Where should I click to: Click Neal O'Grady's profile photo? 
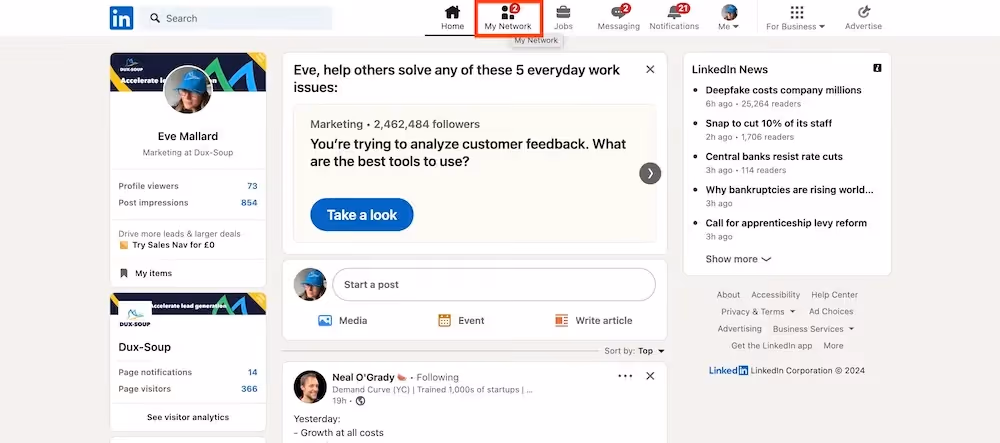310,387
